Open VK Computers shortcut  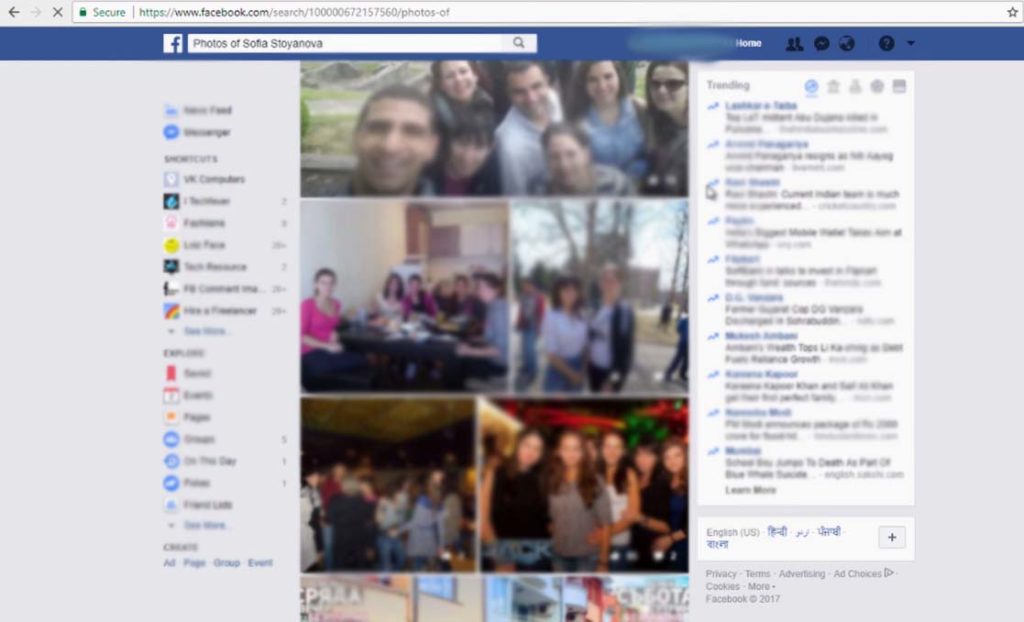tap(205, 179)
